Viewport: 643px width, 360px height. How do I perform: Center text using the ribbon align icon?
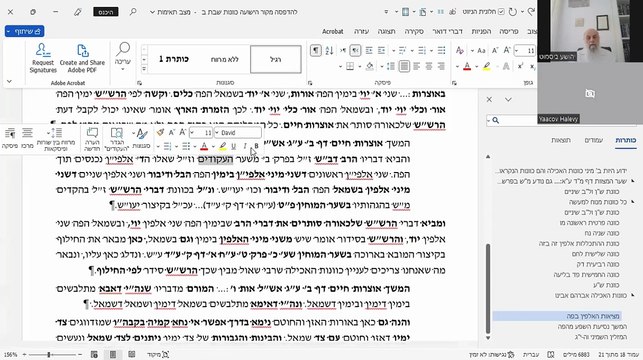point(429,66)
